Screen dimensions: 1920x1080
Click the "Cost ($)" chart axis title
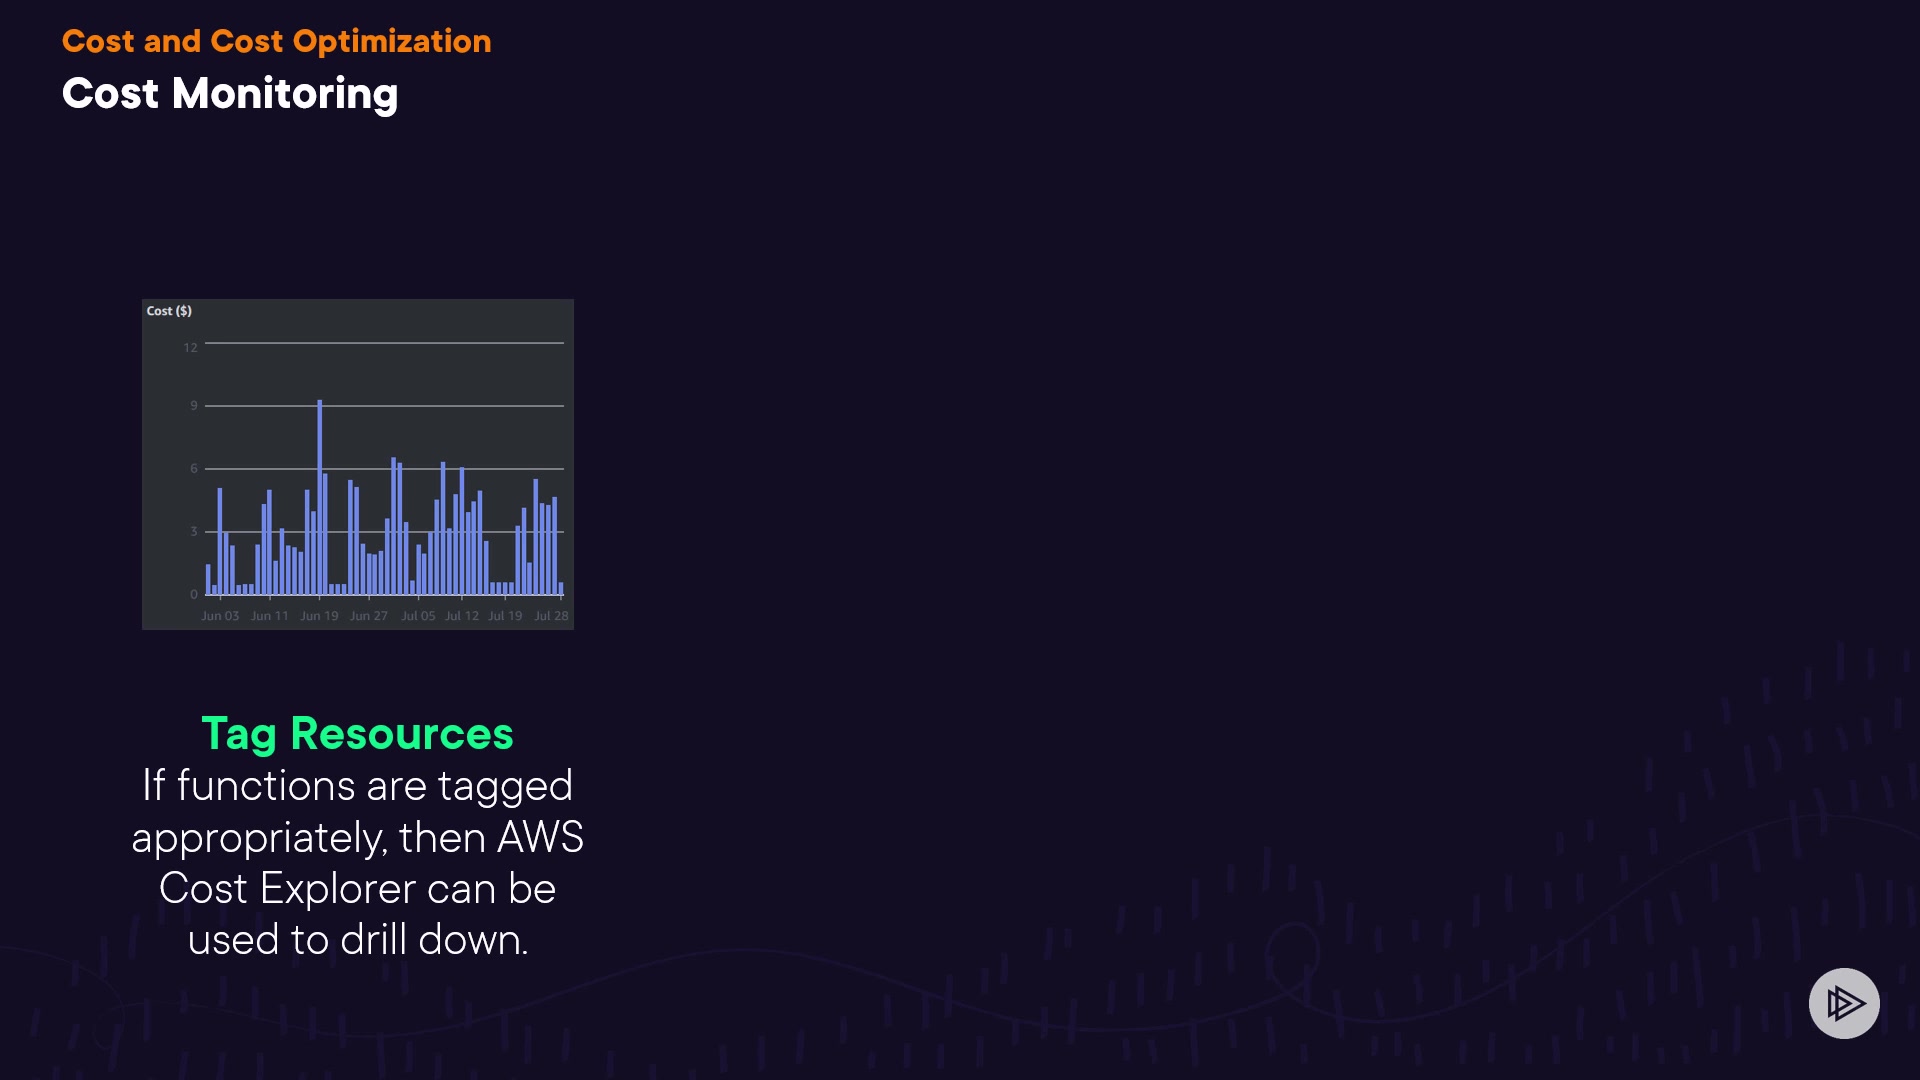coord(169,311)
